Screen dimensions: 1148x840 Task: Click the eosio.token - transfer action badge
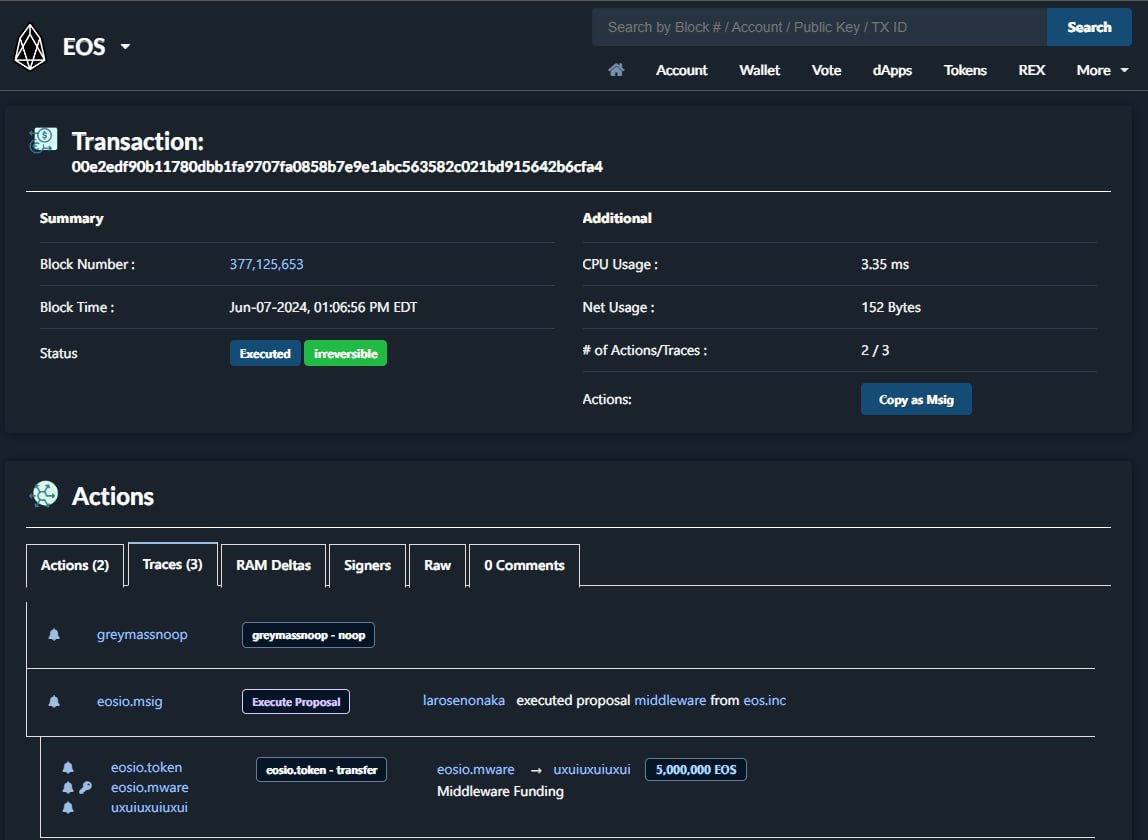coord(321,770)
